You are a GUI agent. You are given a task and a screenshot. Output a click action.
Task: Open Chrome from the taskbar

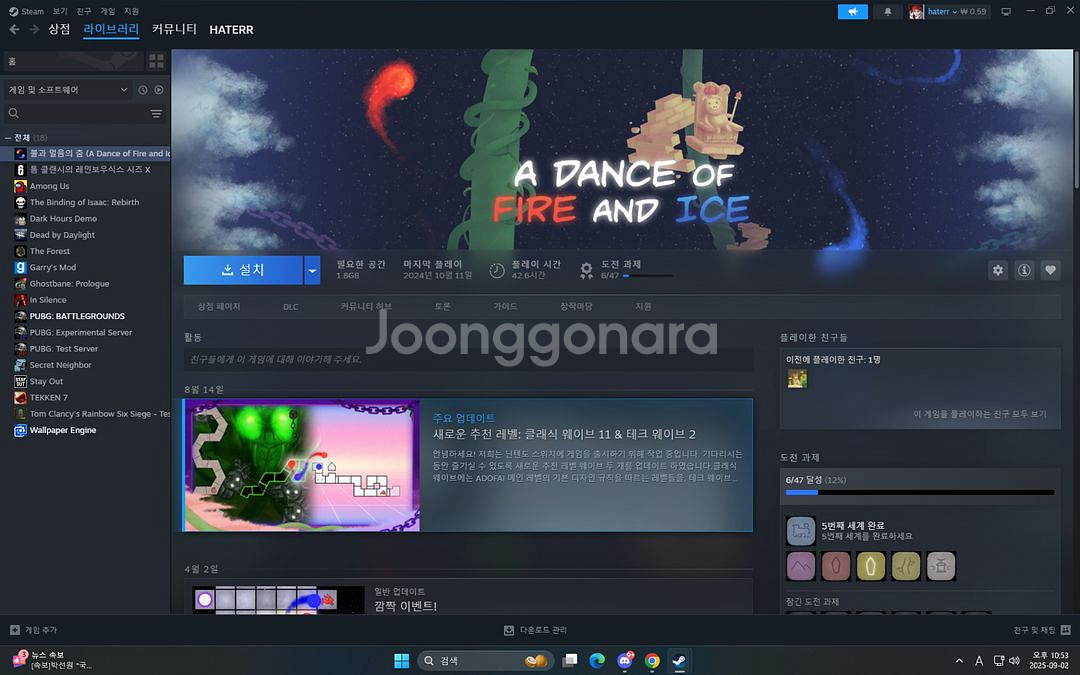pyautogui.click(x=652, y=661)
